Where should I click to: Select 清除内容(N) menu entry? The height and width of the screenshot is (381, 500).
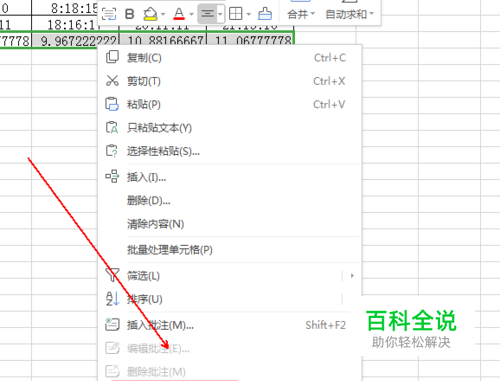(230, 224)
